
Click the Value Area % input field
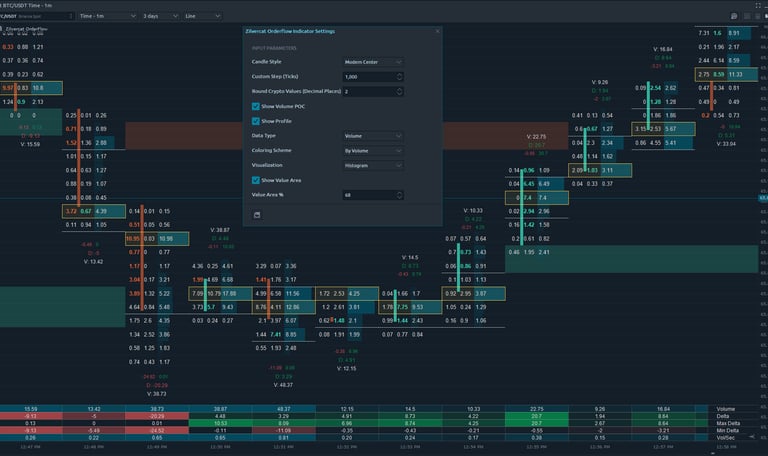366,195
